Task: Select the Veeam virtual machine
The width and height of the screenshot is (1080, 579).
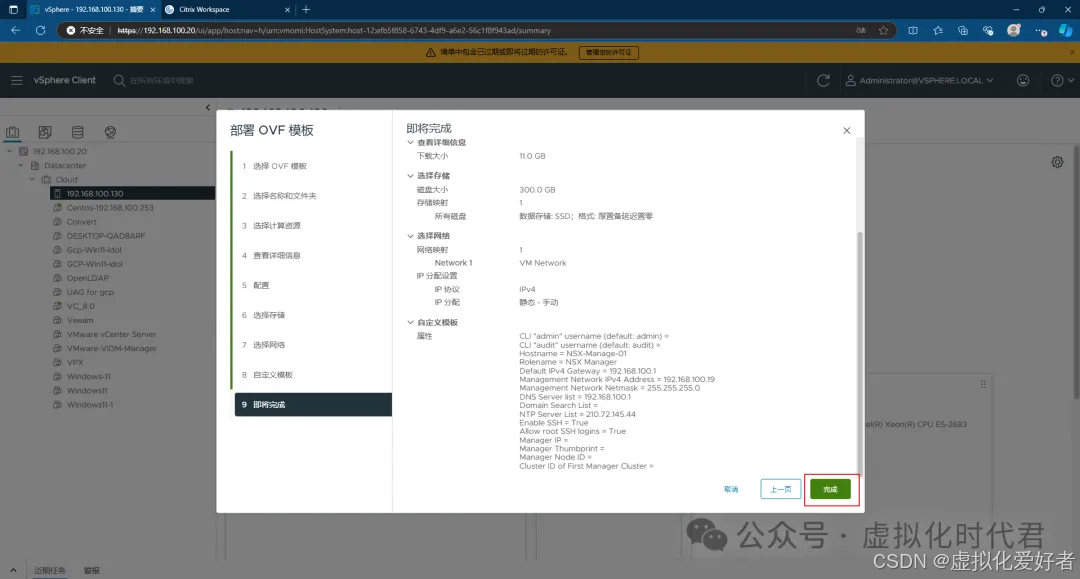Action: [79, 320]
